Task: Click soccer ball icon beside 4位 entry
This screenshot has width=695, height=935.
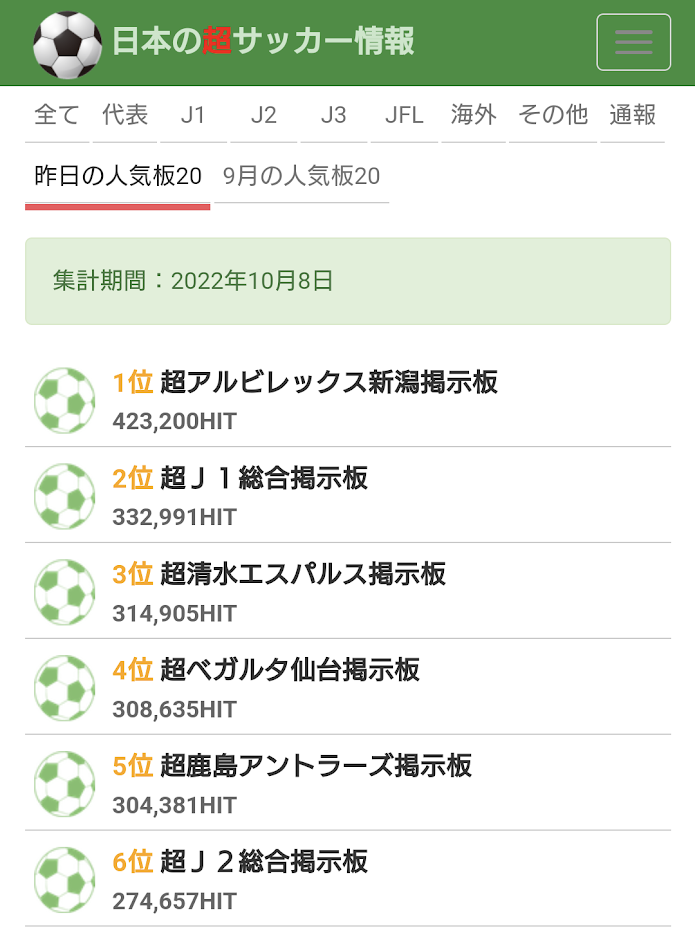Action: (65, 688)
